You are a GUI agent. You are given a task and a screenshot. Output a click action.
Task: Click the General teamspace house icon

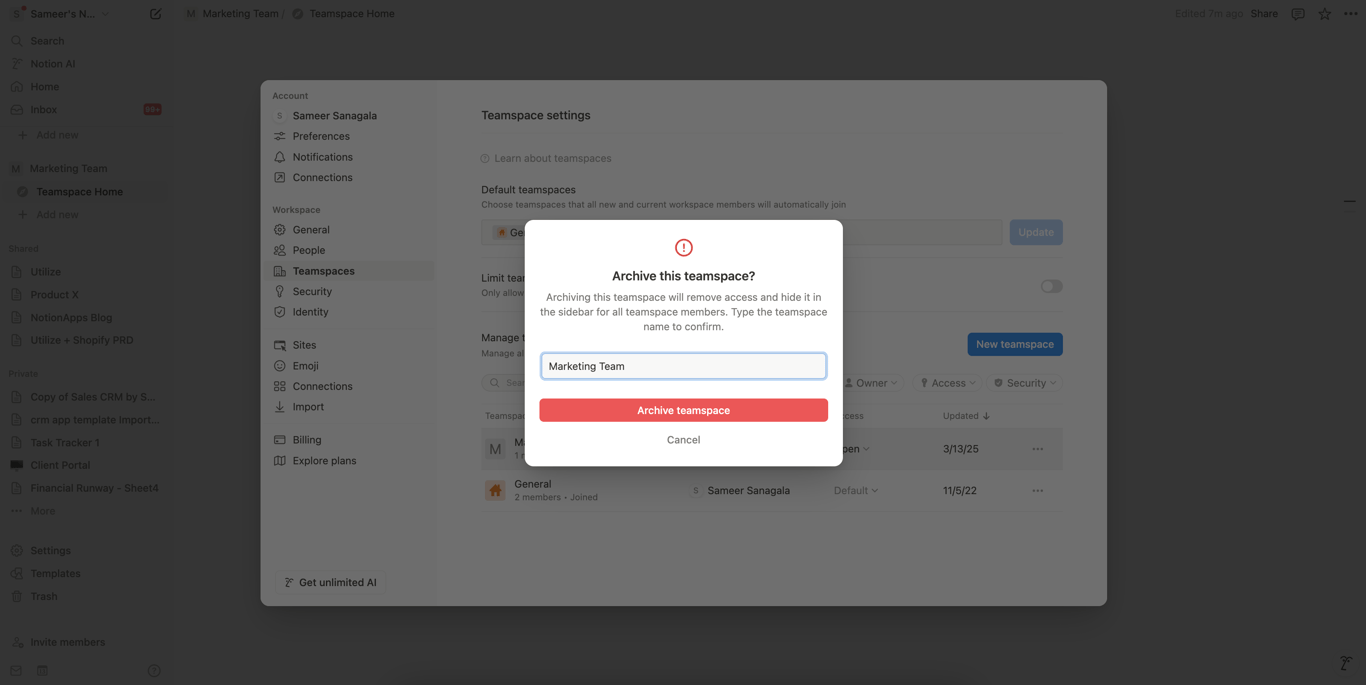click(x=495, y=491)
